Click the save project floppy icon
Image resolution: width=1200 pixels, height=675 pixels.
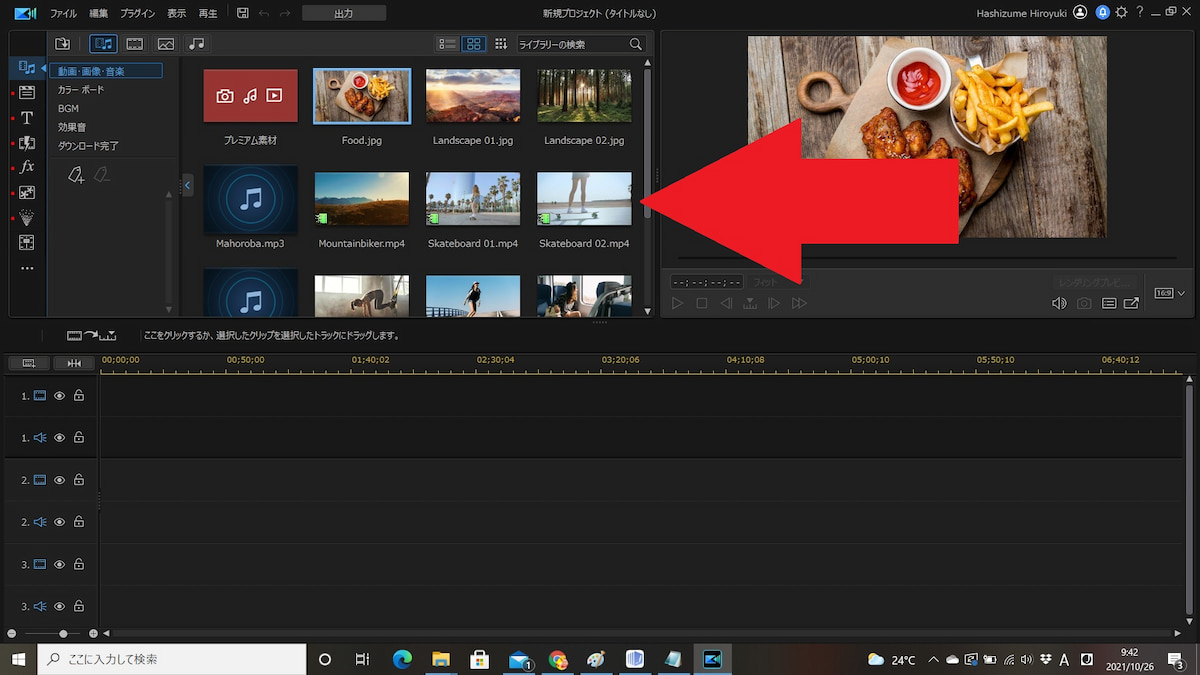242,13
